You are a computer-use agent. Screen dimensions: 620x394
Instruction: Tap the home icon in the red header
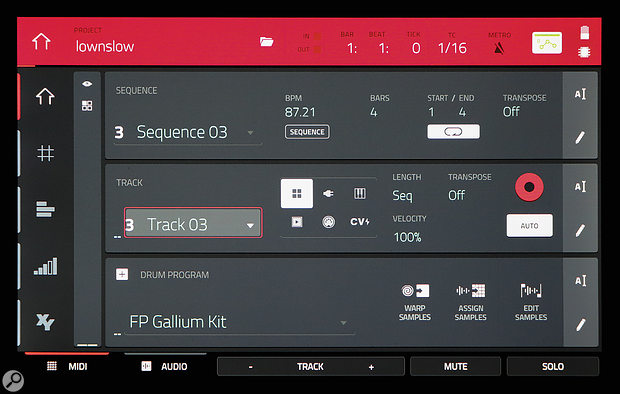click(x=42, y=42)
